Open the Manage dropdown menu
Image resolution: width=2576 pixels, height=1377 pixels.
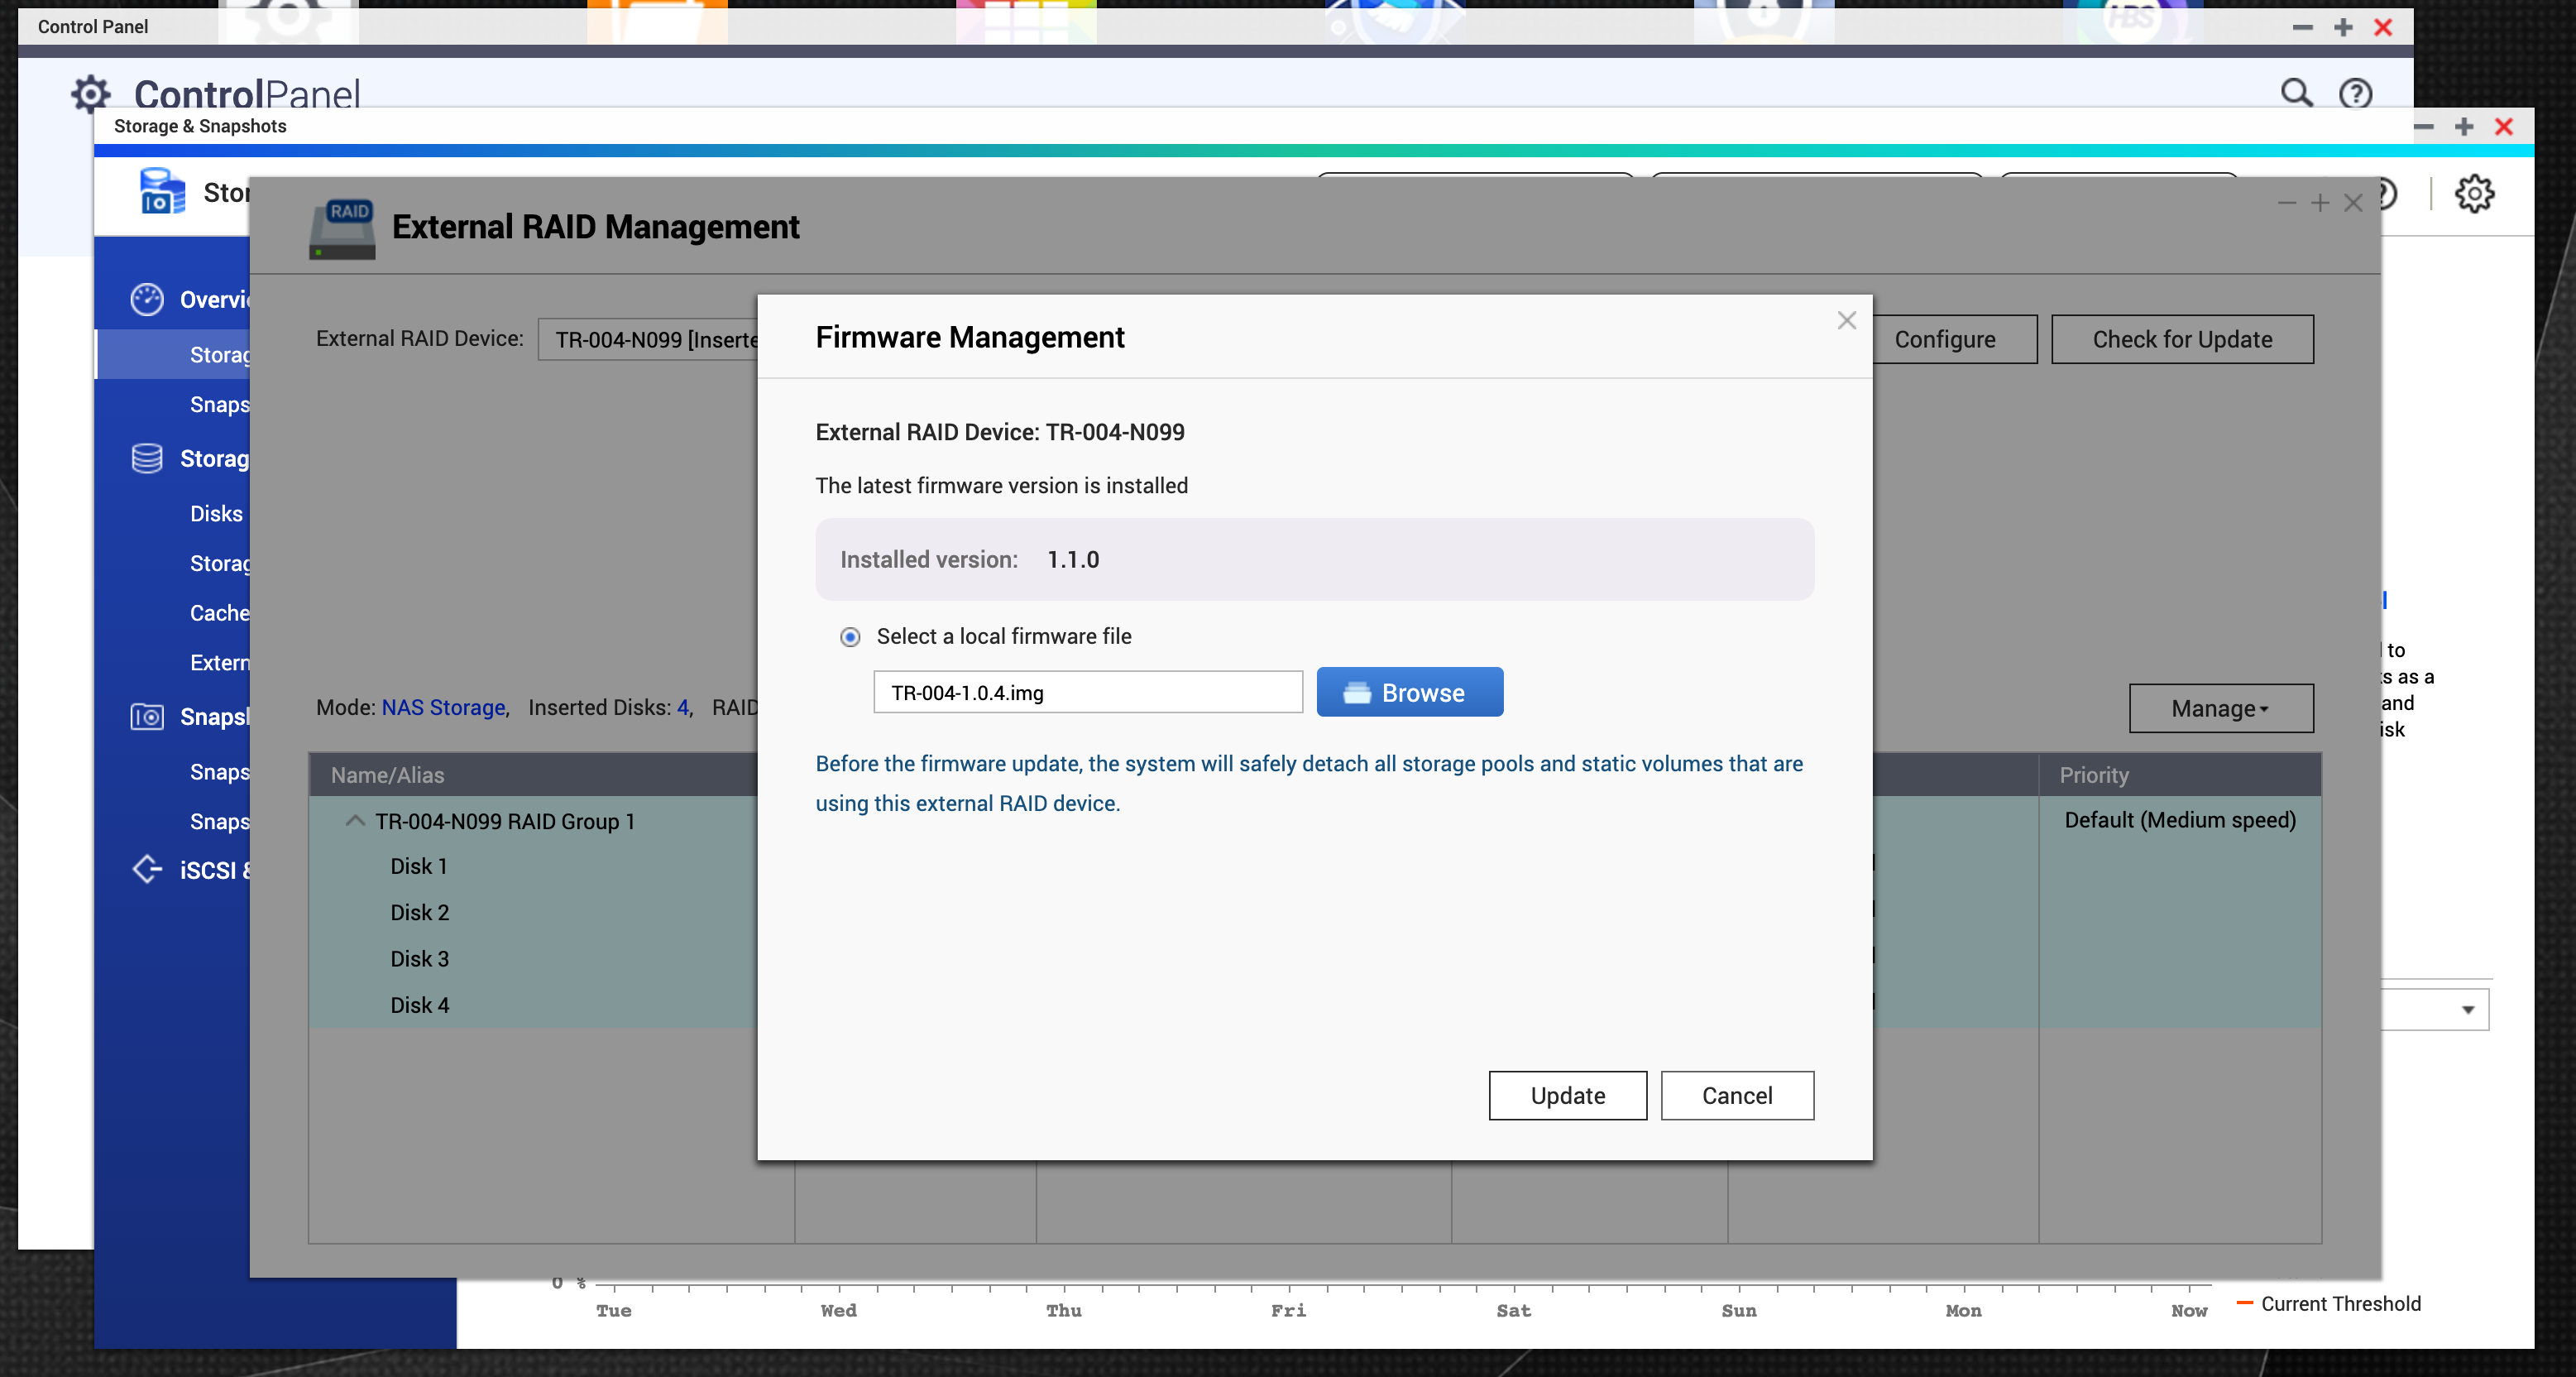(x=2220, y=708)
